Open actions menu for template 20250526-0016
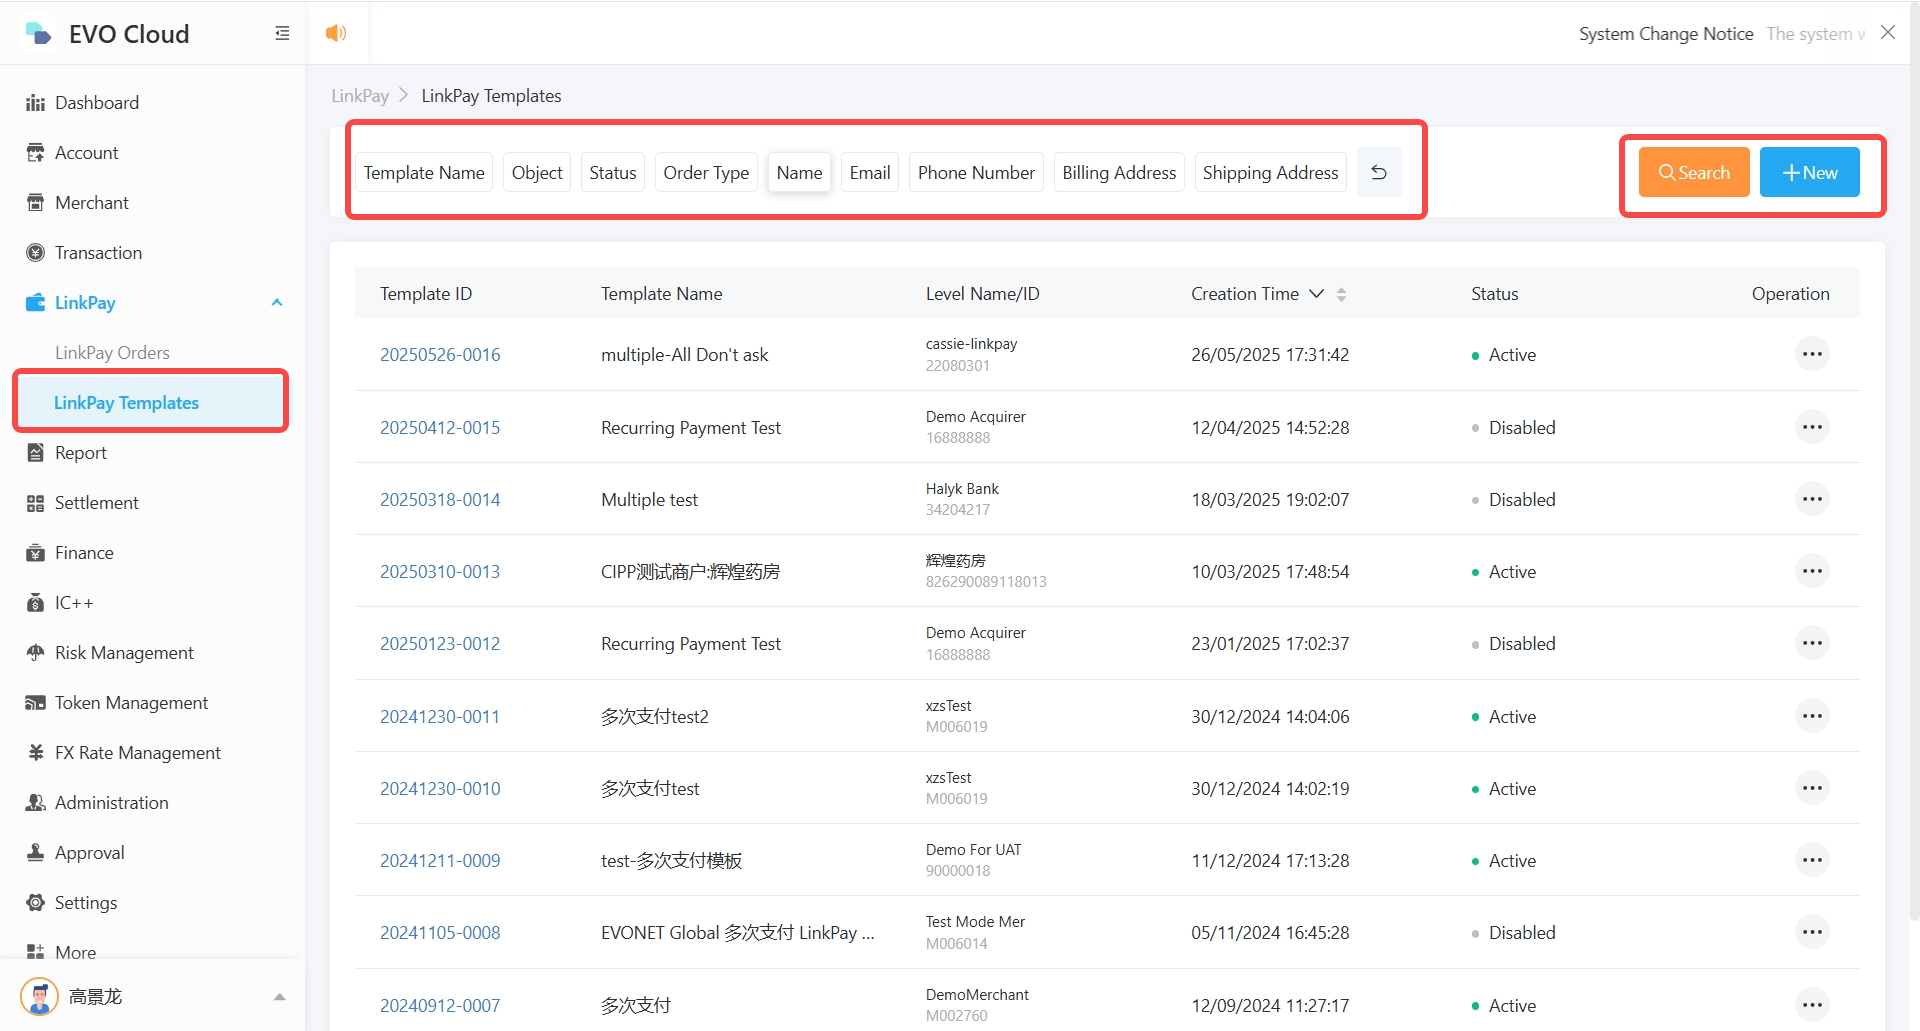Image resolution: width=1920 pixels, height=1031 pixels. pos(1811,355)
